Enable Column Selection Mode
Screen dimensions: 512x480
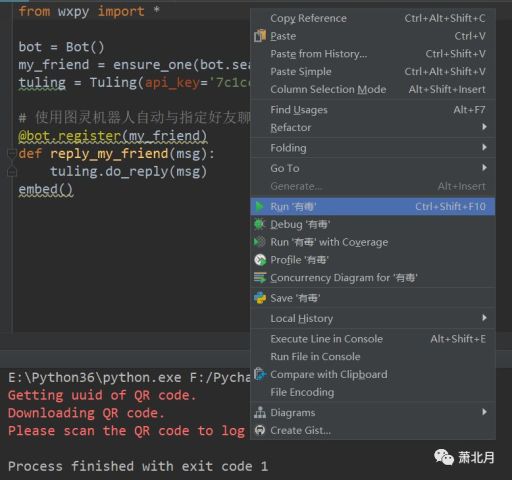click(x=373, y=89)
